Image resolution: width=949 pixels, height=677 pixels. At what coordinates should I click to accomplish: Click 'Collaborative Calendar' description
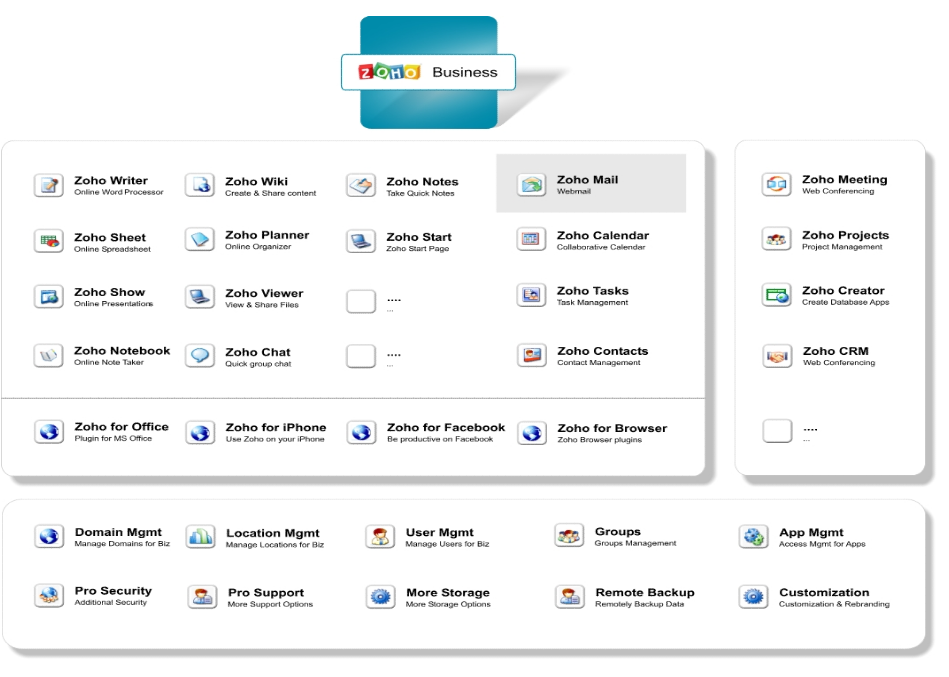[x=601, y=247]
